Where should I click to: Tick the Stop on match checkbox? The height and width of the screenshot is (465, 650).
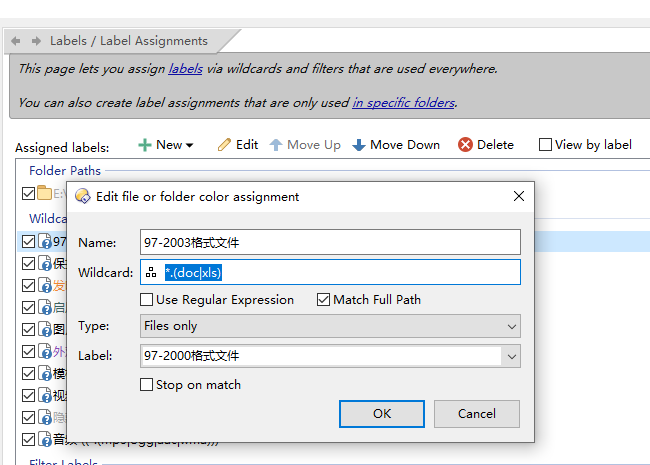[x=147, y=384]
